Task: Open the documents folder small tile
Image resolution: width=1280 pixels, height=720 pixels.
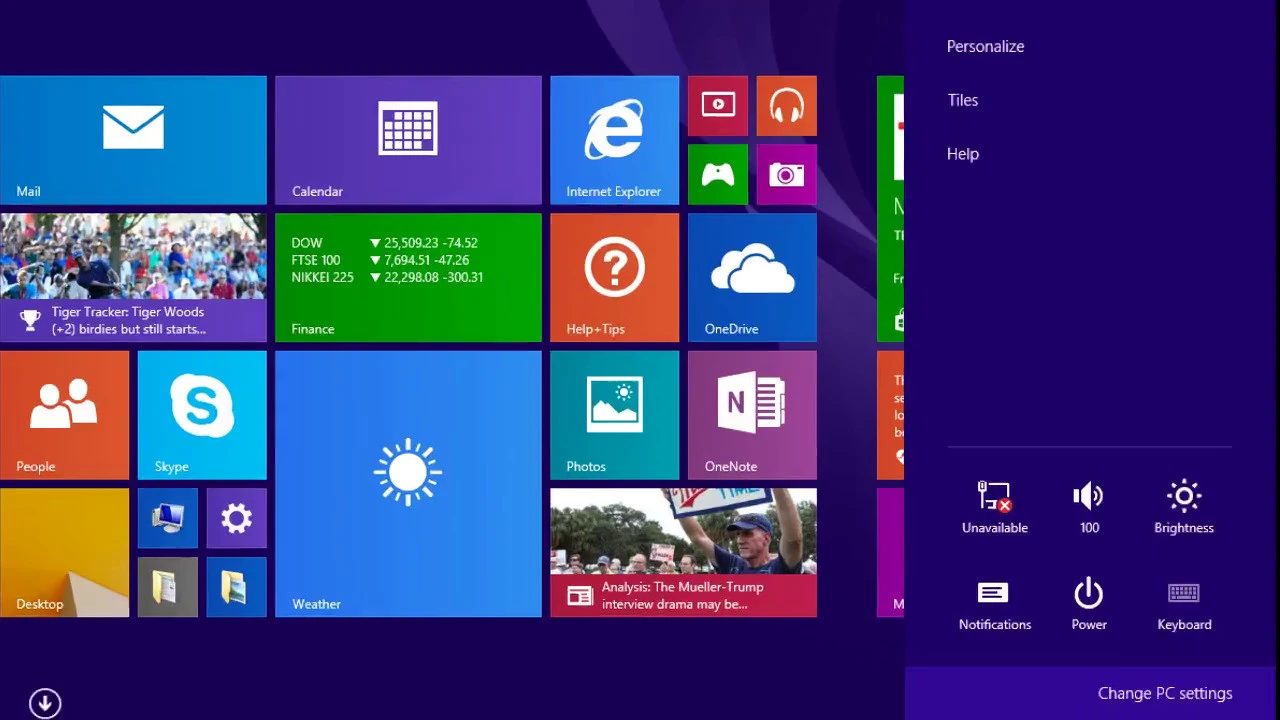Action: [x=168, y=587]
